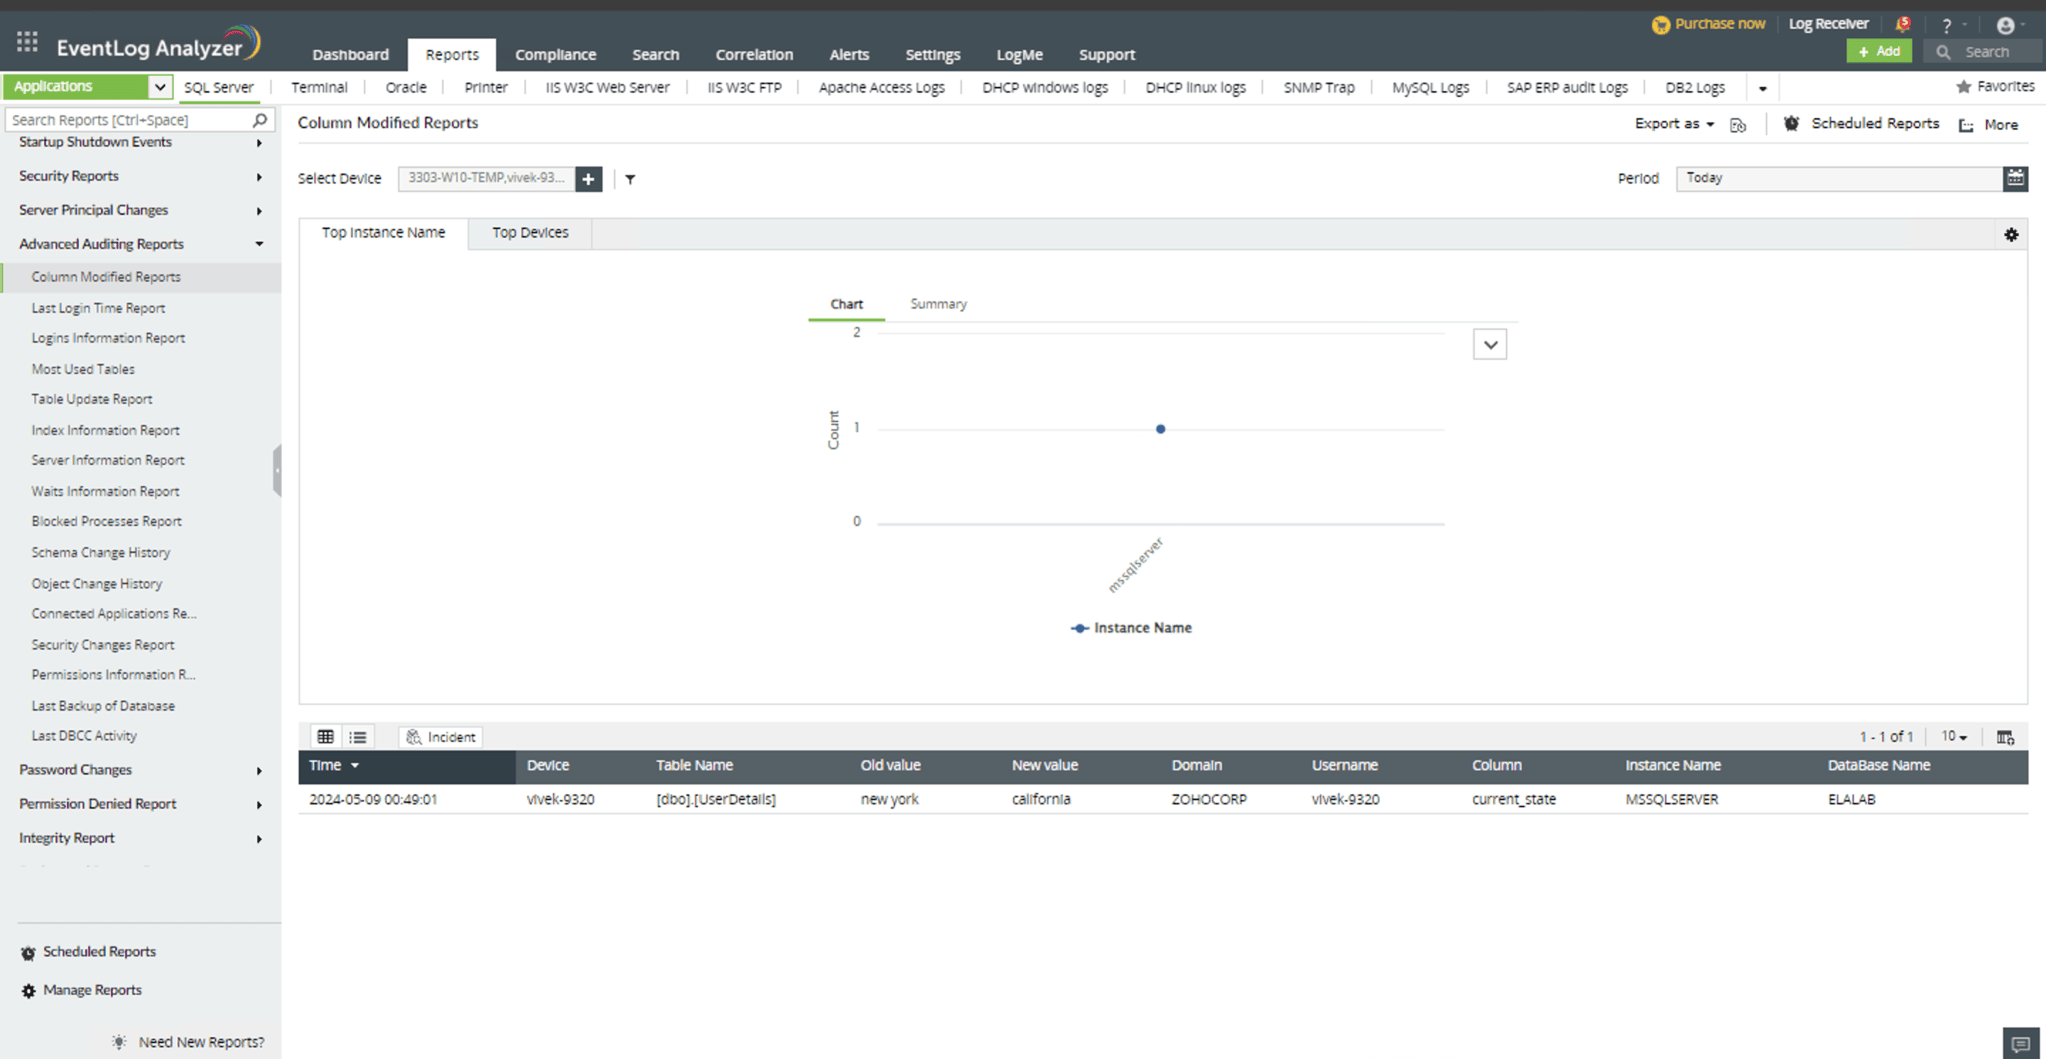Open the user account profile icon
This screenshot has width=2046, height=1059.
[2005, 25]
